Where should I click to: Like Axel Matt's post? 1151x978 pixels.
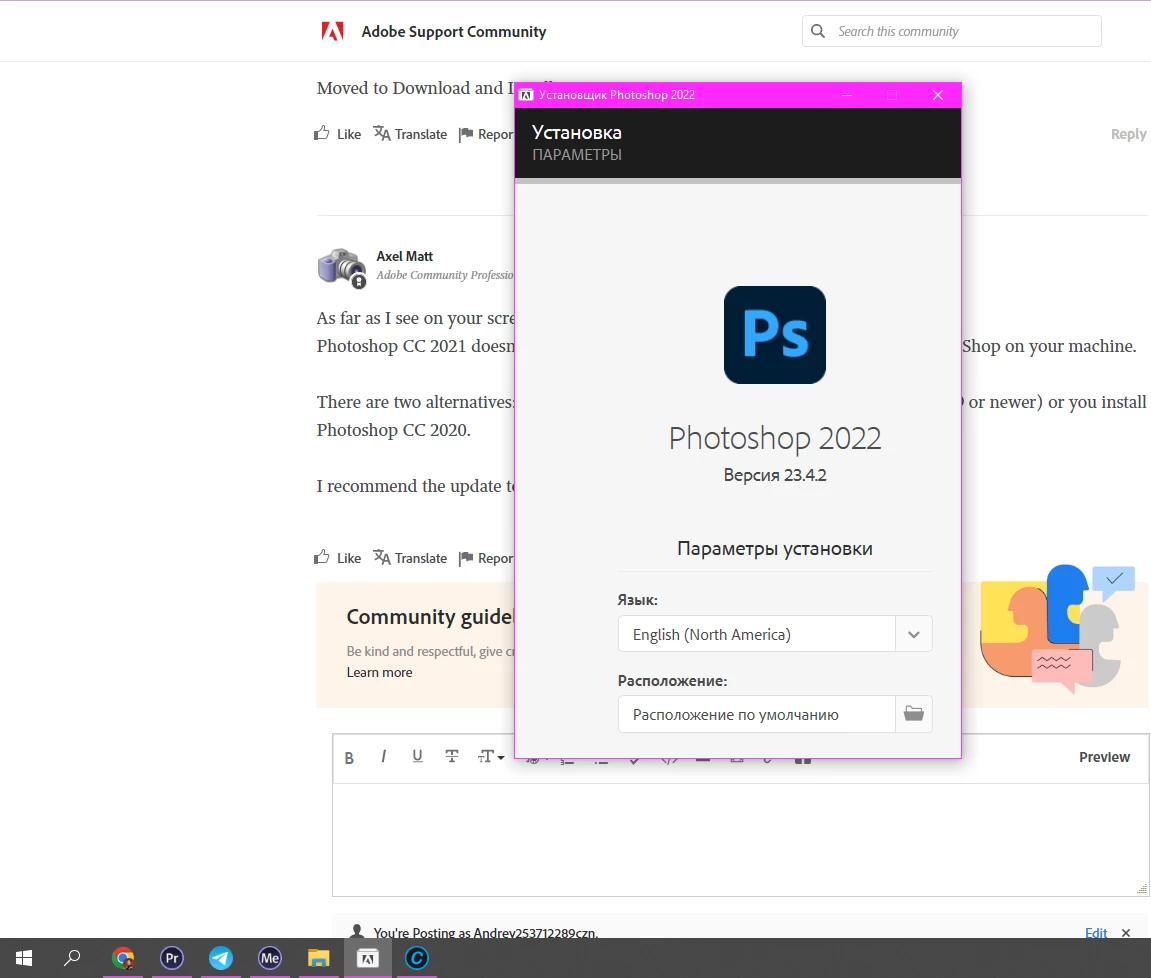click(338, 557)
